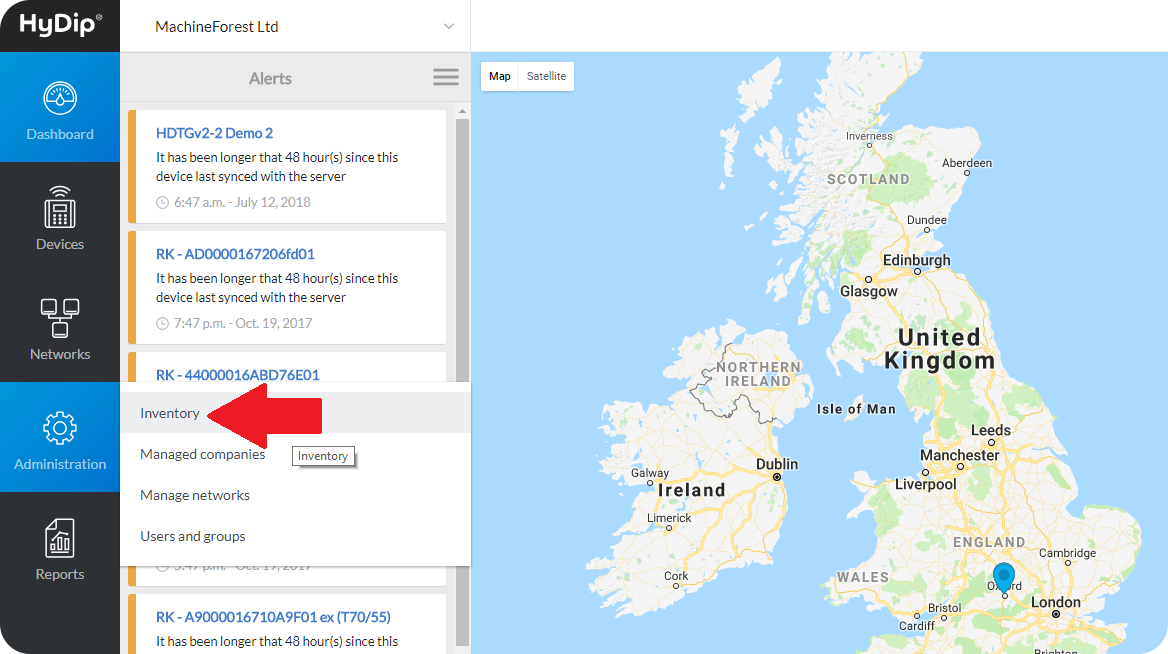Click Galway label on the map

[x=650, y=473]
